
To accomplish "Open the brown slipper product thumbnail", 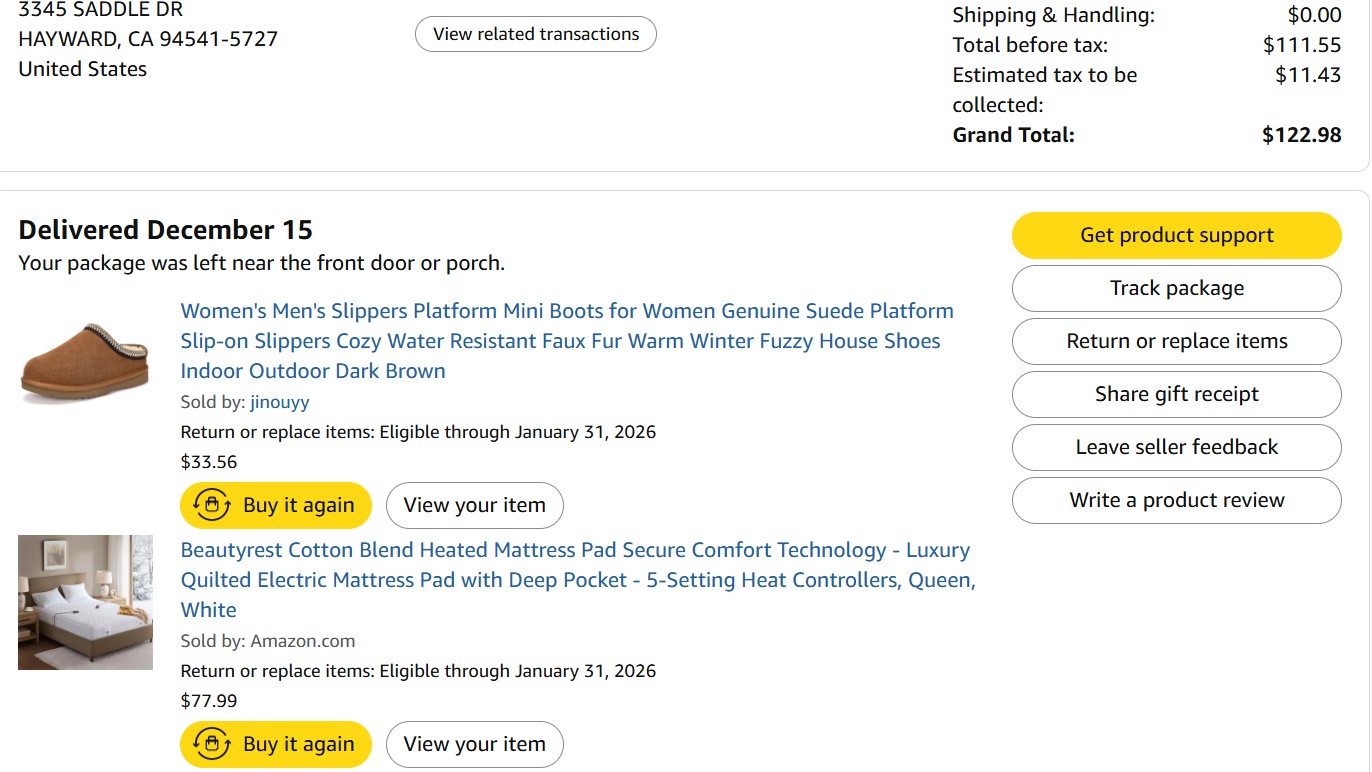I will click(x=85, y=364).
